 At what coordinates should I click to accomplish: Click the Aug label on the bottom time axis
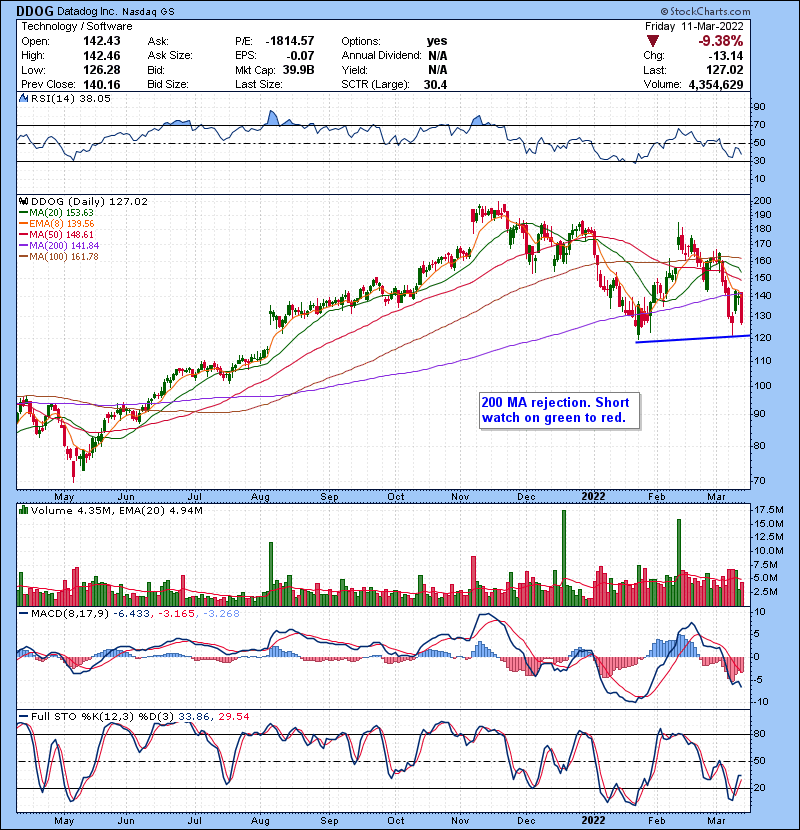(x=260, y=820)
